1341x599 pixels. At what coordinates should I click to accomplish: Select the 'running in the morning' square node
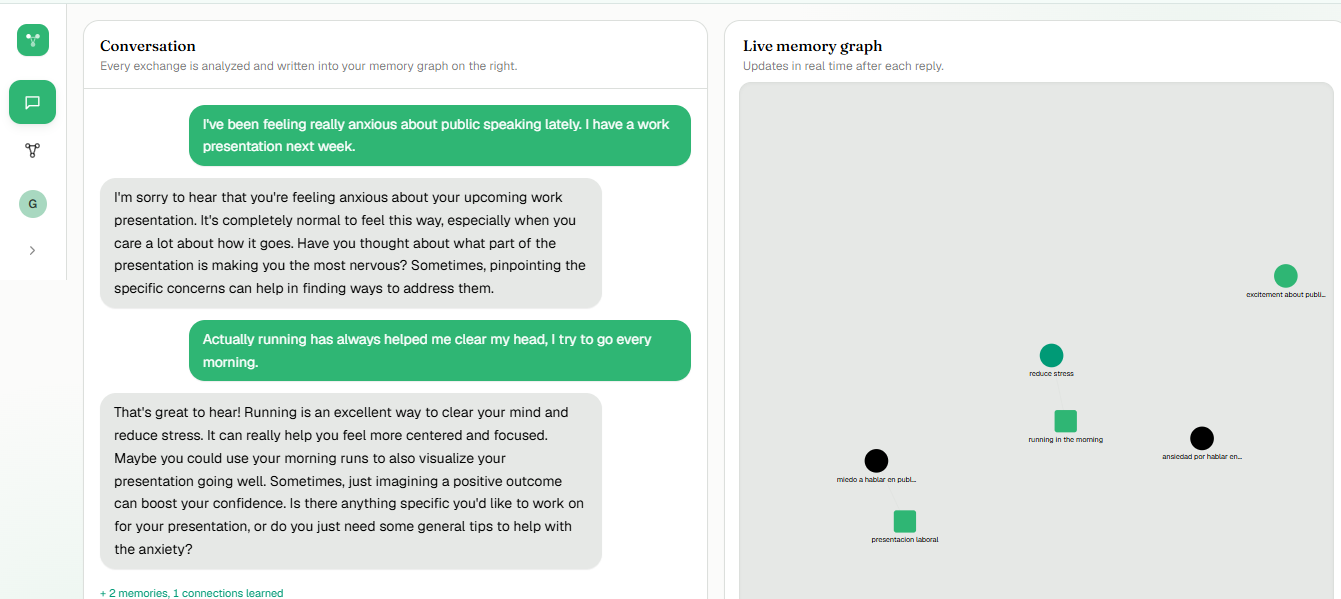pyautogui.click(x=1065, y=421)
